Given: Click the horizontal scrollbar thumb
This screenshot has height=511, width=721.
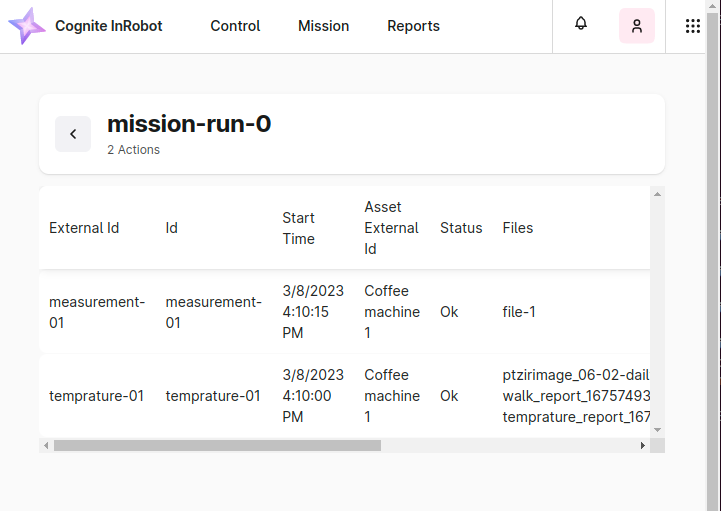Looking at the screenshot, I should (217, 445).
